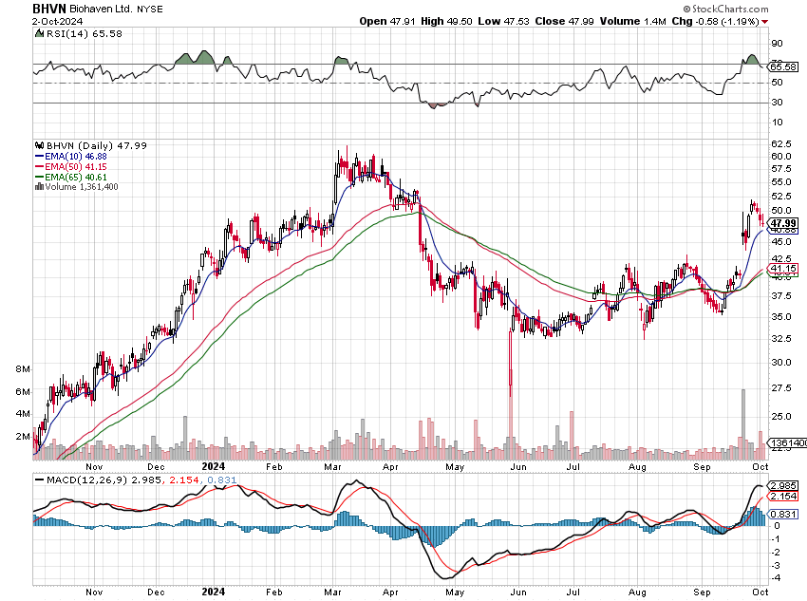Click the 25.0 price axis label
807x601 pixels.
coord(781,416)
